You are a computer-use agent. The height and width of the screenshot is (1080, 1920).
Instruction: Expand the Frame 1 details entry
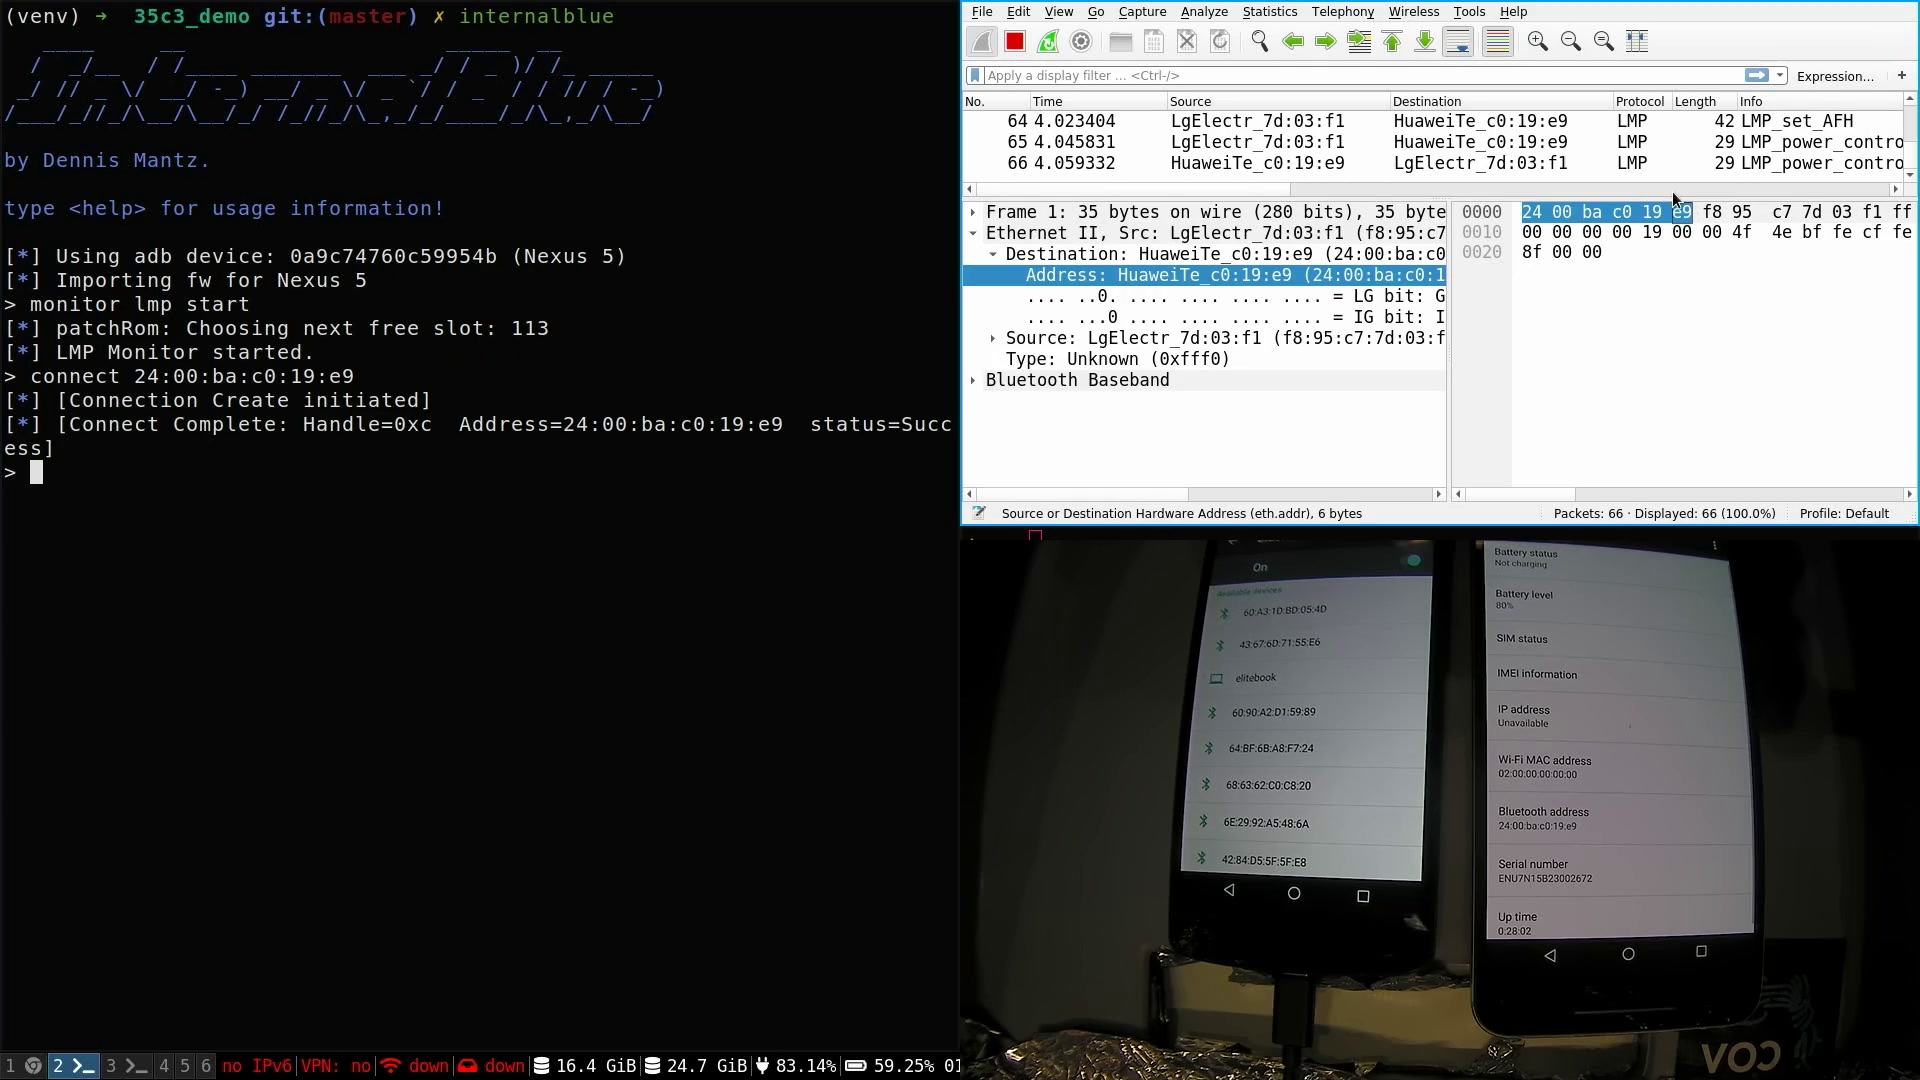(x=975, y=211)
